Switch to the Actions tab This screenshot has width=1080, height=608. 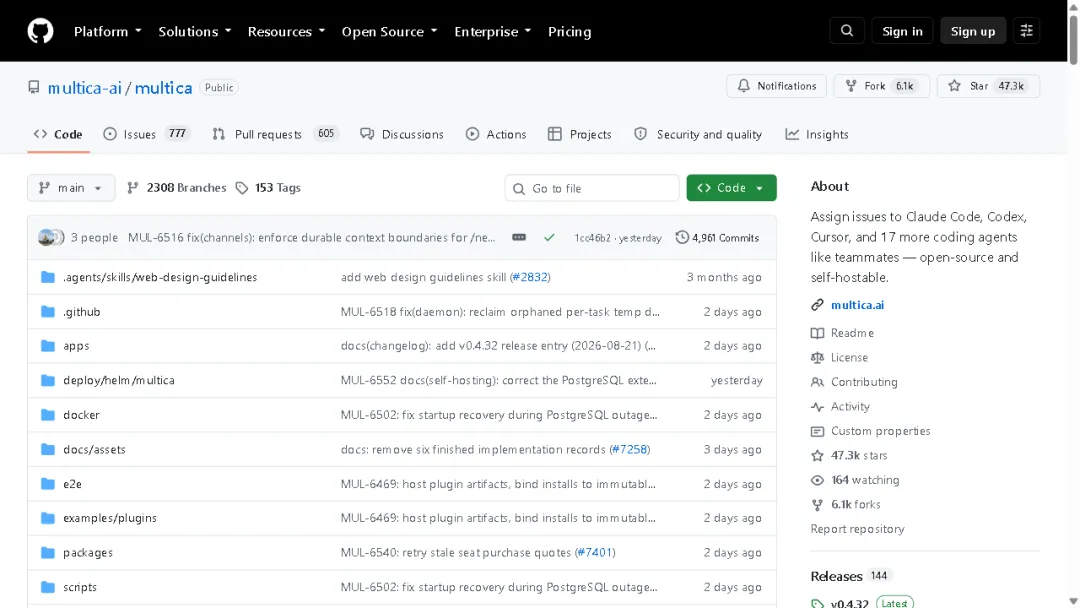(x=496, y=134)
